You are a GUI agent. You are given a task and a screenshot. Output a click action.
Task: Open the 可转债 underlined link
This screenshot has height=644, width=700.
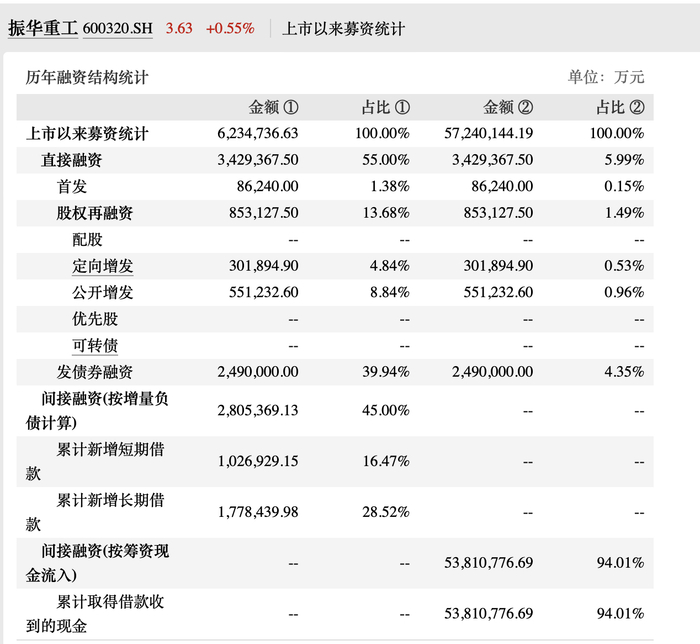(x=95, y=345)
